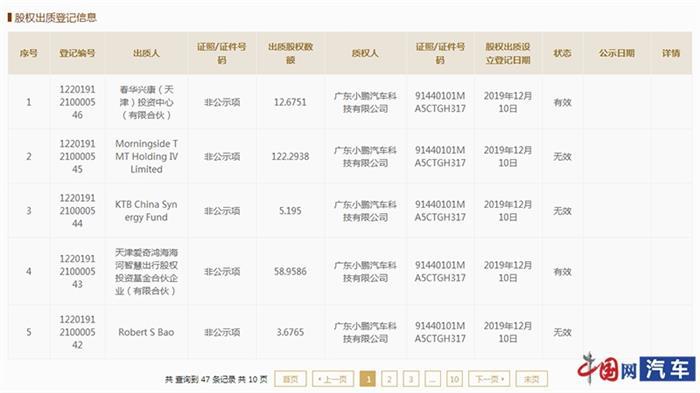
Task: Click the 质权人 column header
Action: pos(365,53)
